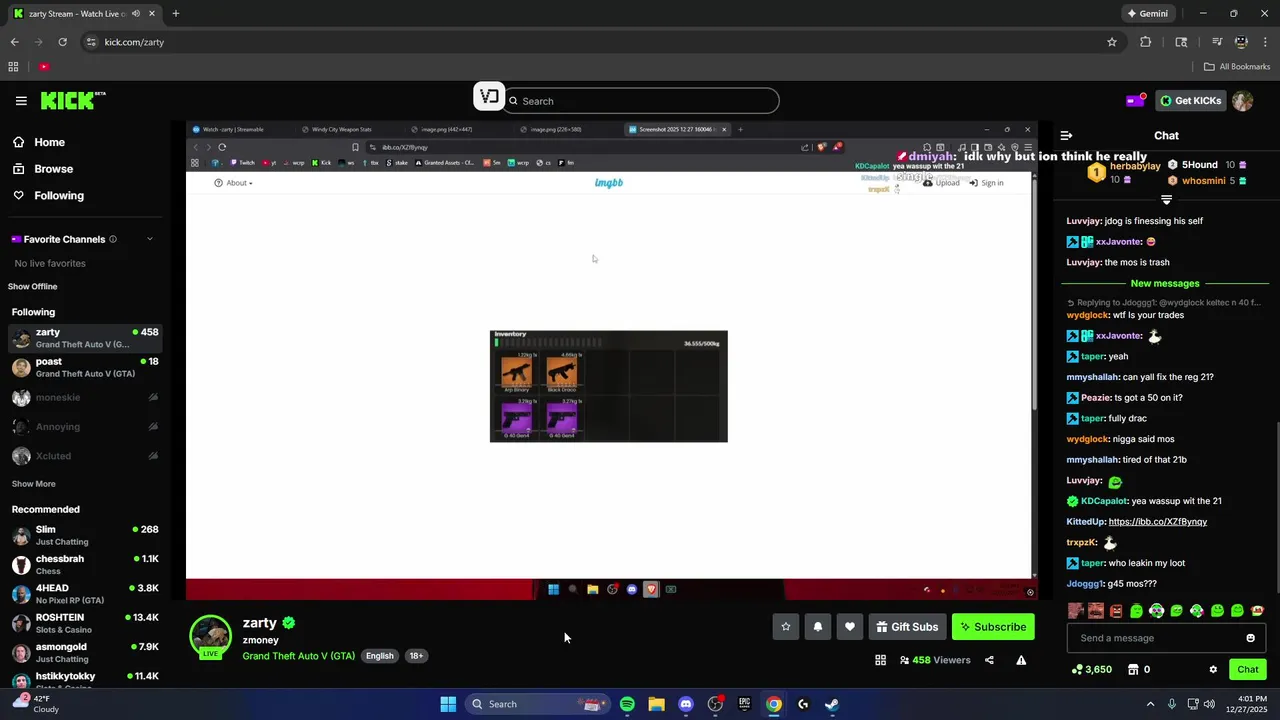
Task: Click the heart follow button
Action: tap(850, 627)
